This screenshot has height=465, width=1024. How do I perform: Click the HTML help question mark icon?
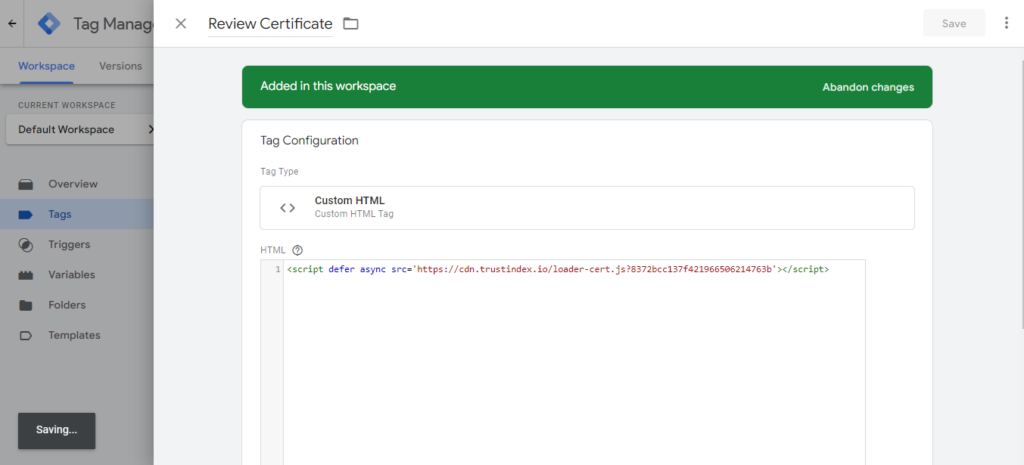(x=297, y=251)
